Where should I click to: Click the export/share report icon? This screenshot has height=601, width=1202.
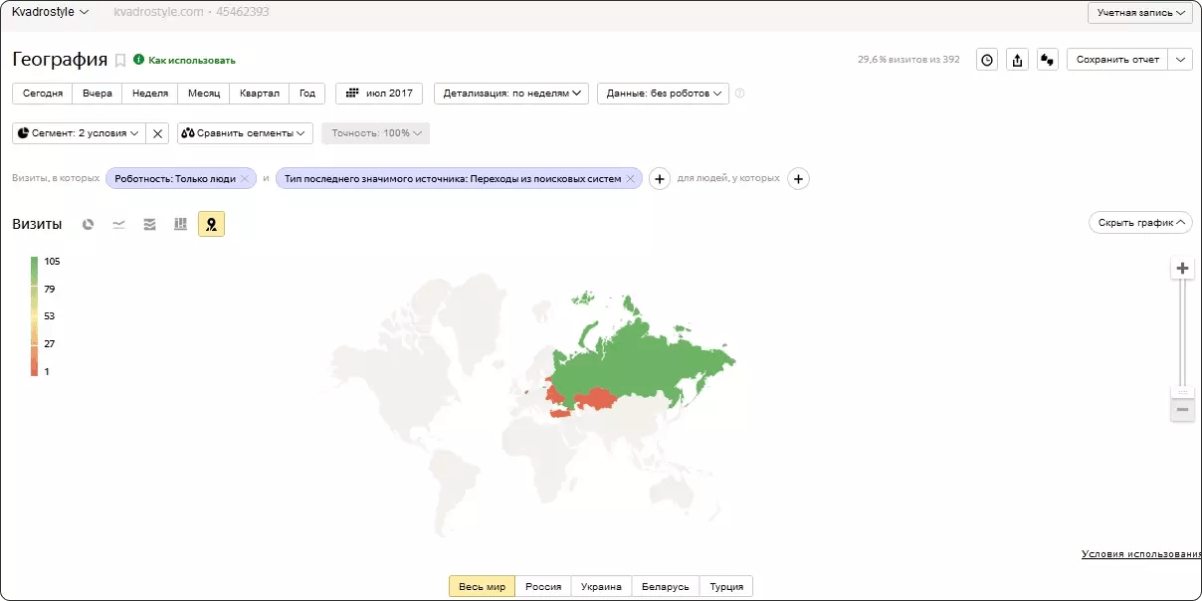coord(1017,60)
